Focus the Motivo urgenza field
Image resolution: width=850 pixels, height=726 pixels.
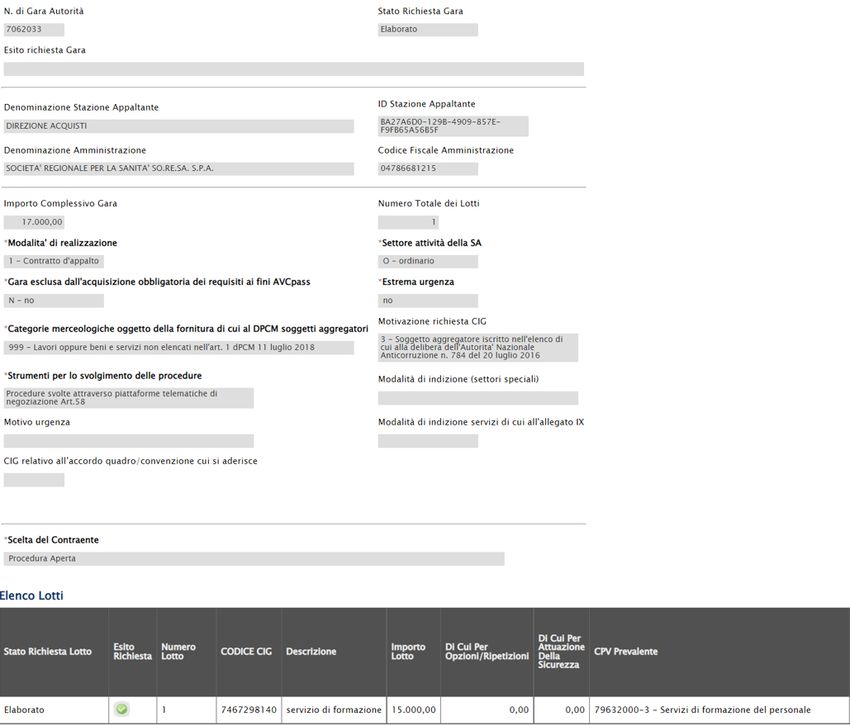pos(128,441)
